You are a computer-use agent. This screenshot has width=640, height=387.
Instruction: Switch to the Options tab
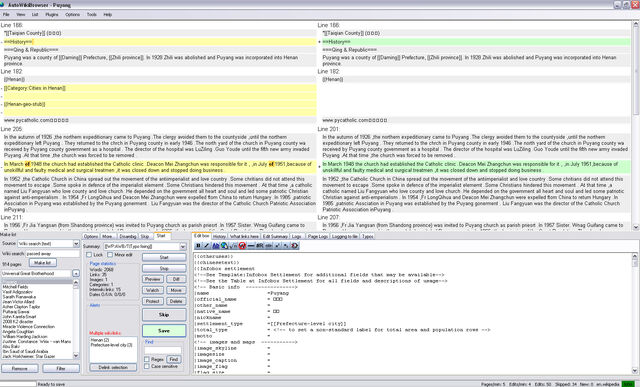pos(91,236)
